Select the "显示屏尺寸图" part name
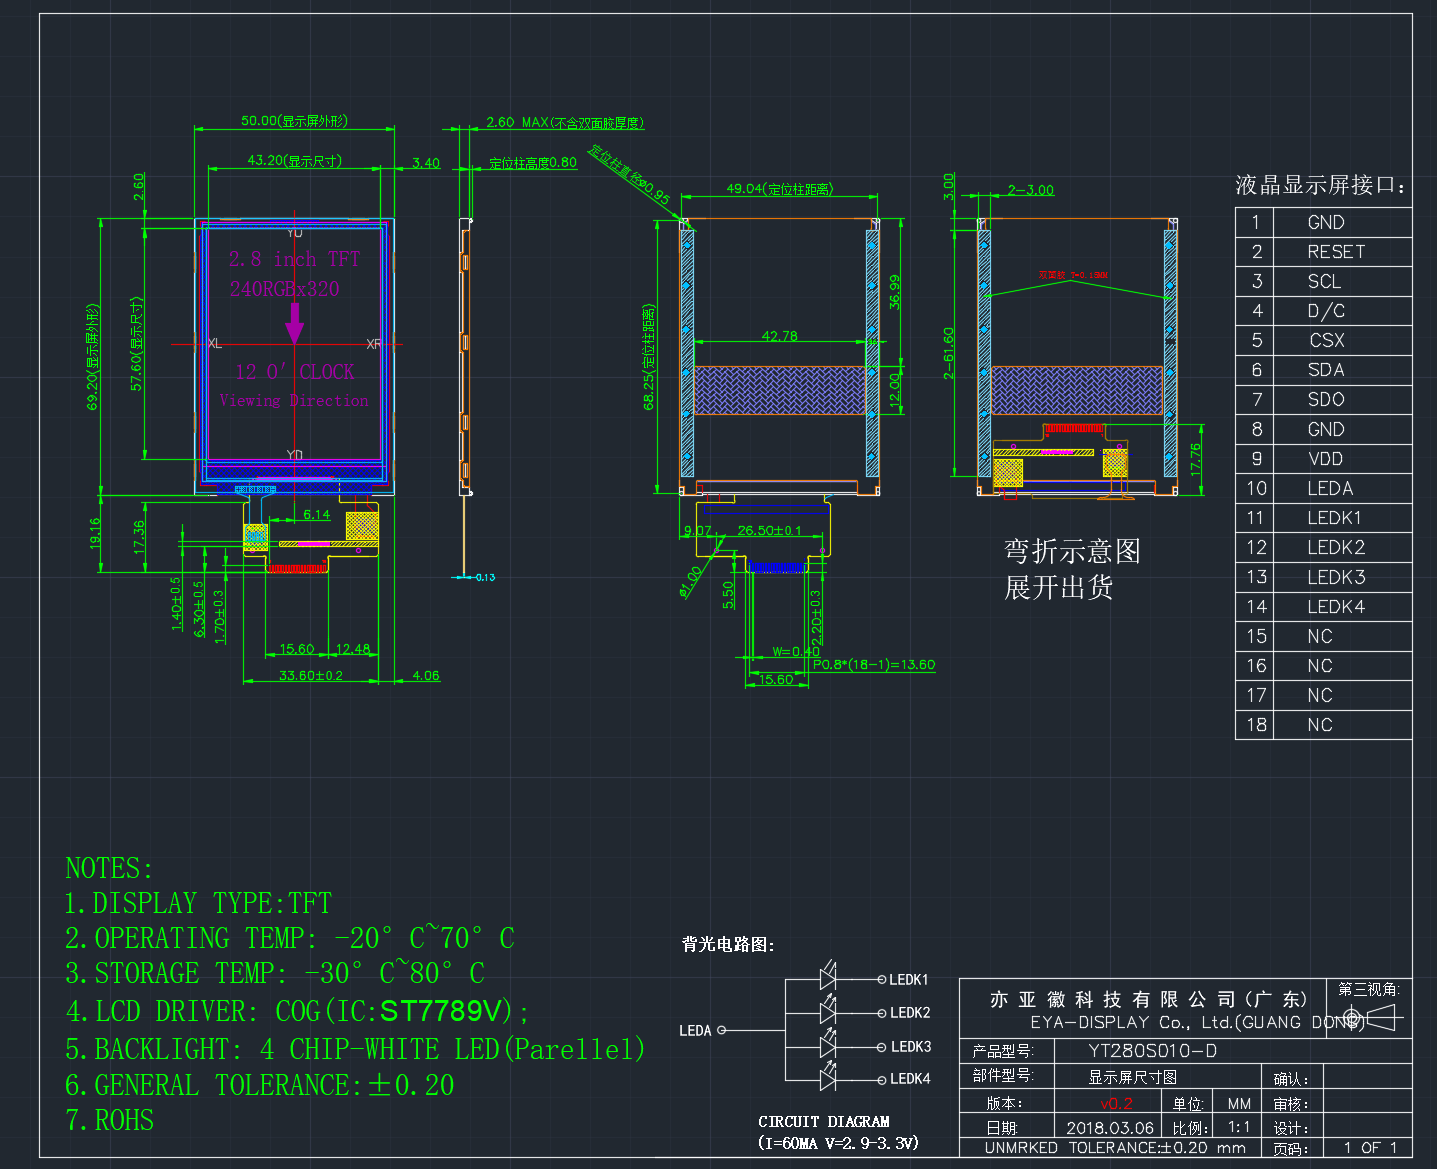 click(1133, 1077)
